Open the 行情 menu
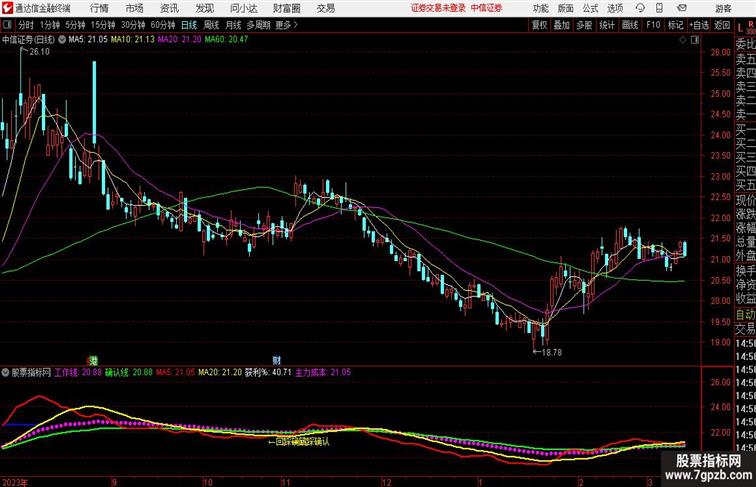Screen dimensions: 756x487 [x=99, y=8]
